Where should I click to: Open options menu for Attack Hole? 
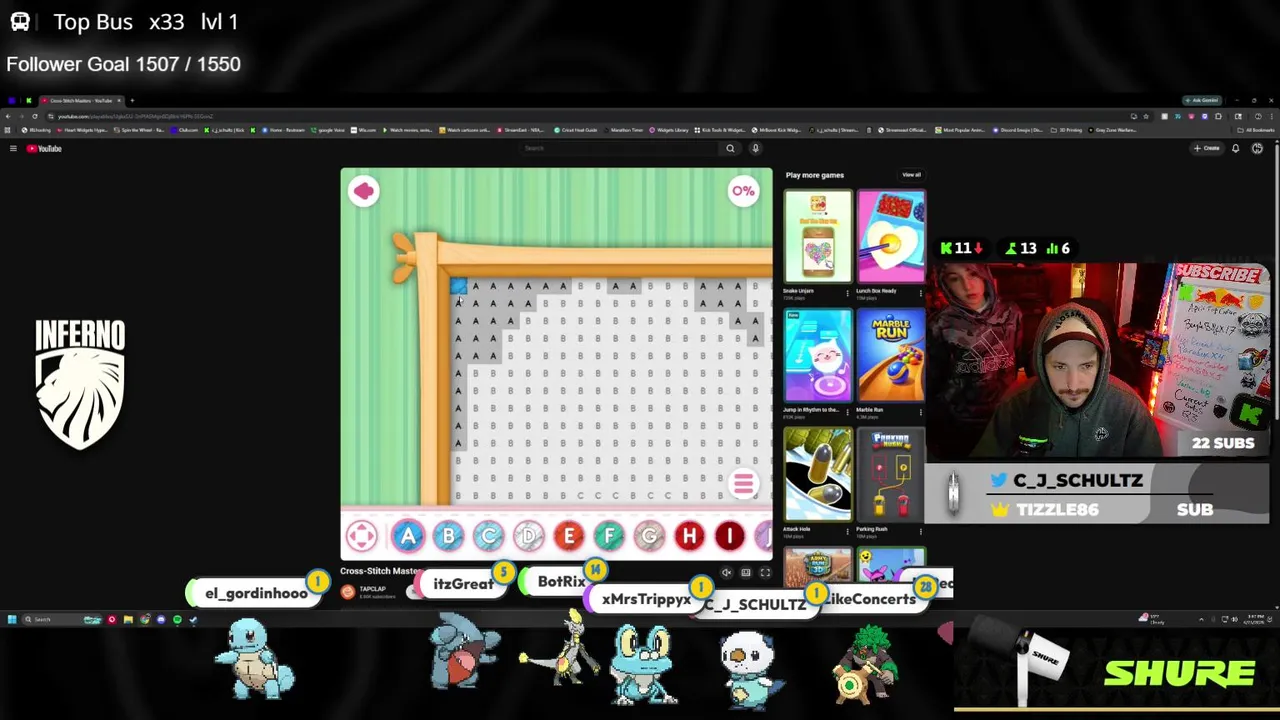click(x=847, y=531)
